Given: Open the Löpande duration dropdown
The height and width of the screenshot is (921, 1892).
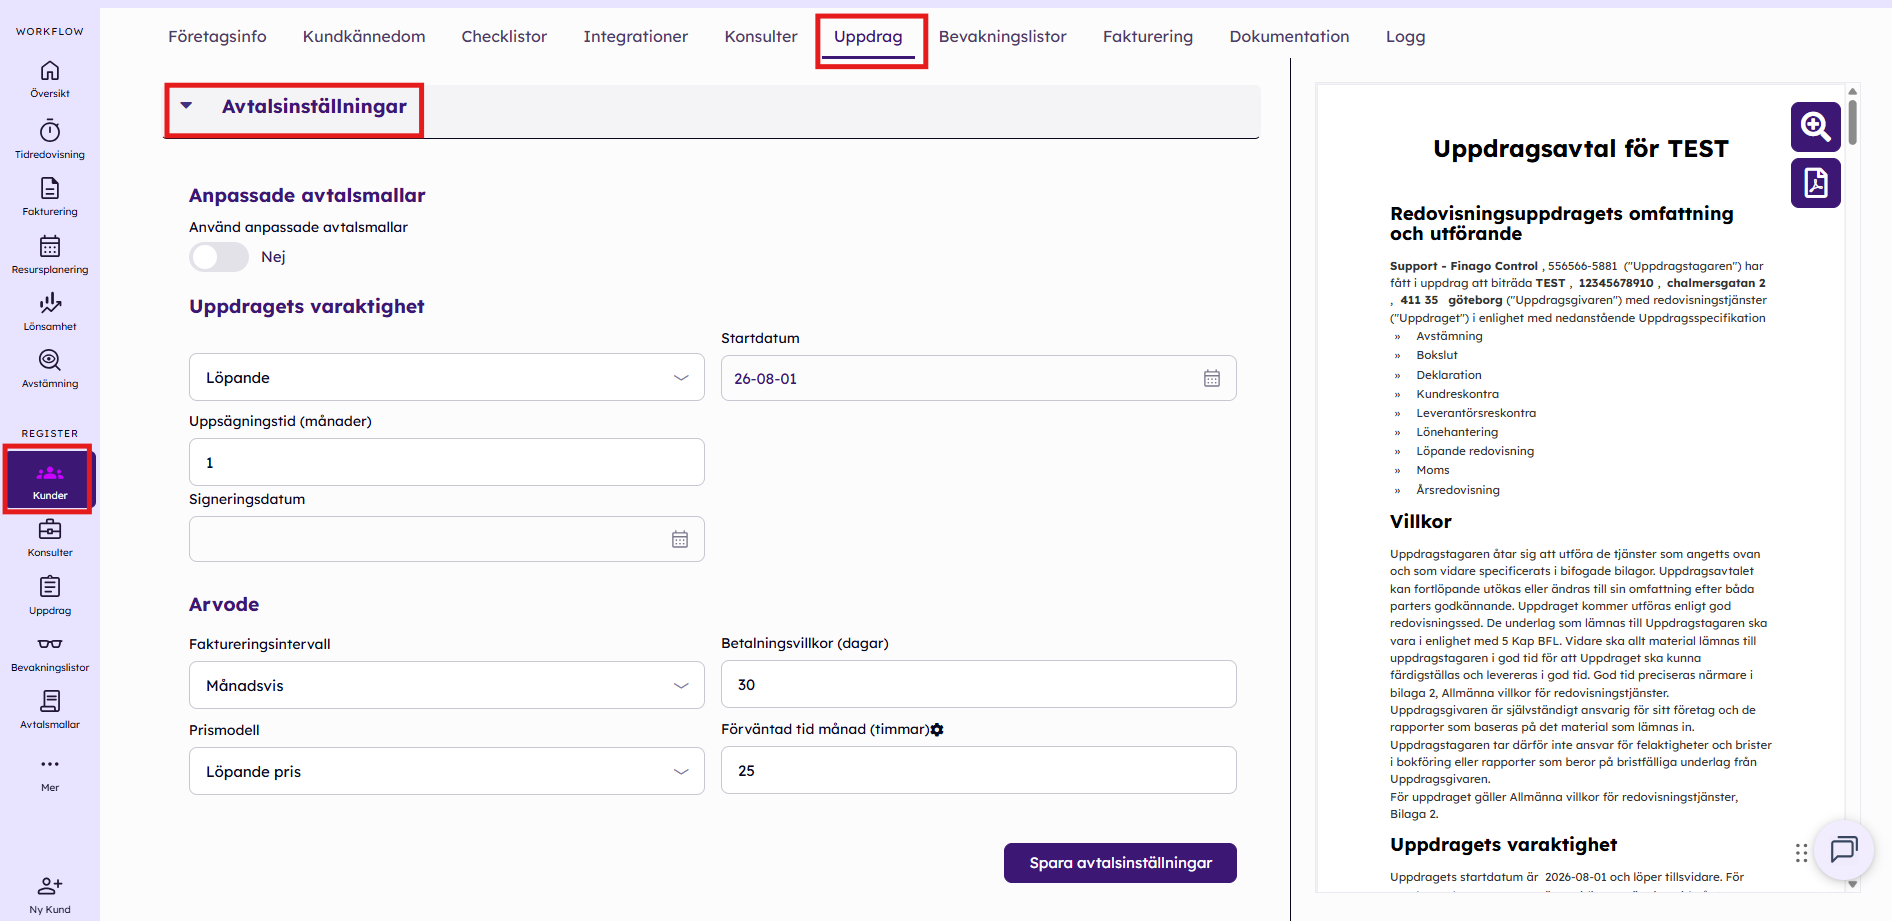Looking at the screenshot, I should coord(447,378).
